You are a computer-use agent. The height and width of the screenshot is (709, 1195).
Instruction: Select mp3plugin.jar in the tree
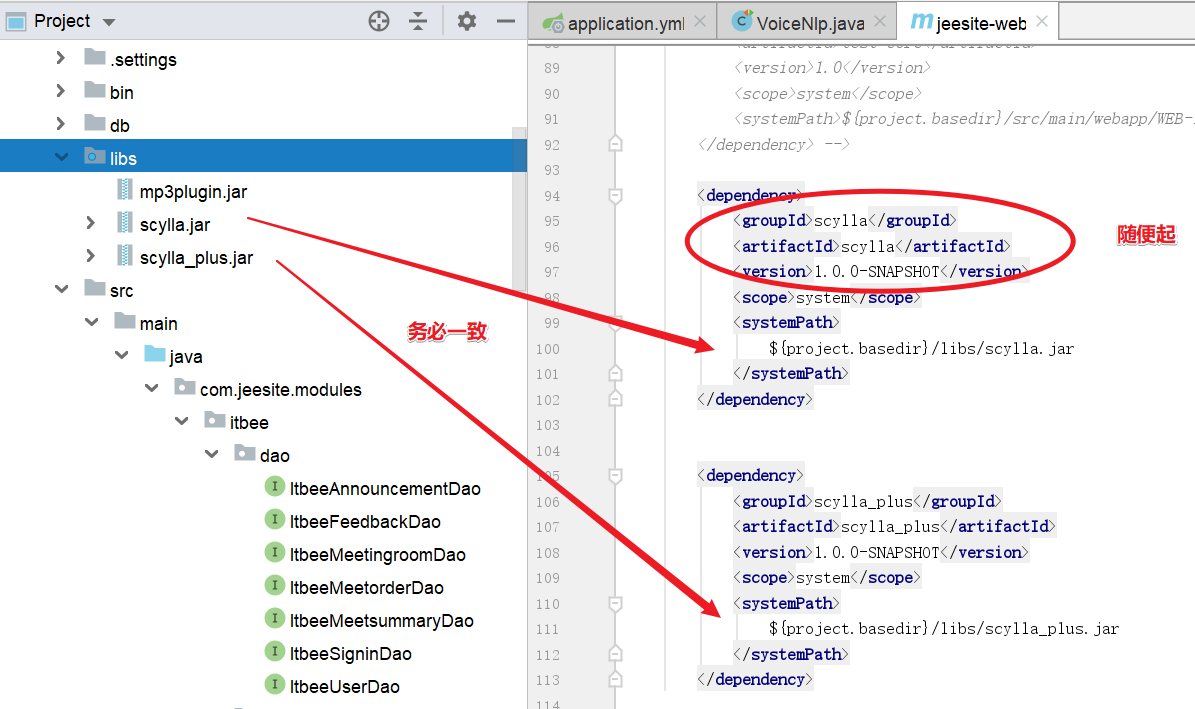(193, 191)
